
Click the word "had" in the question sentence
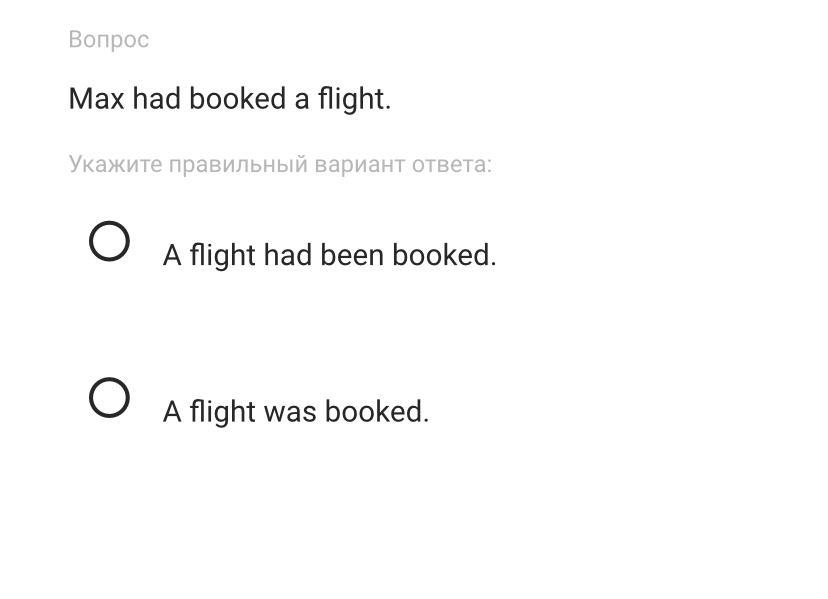157,99
